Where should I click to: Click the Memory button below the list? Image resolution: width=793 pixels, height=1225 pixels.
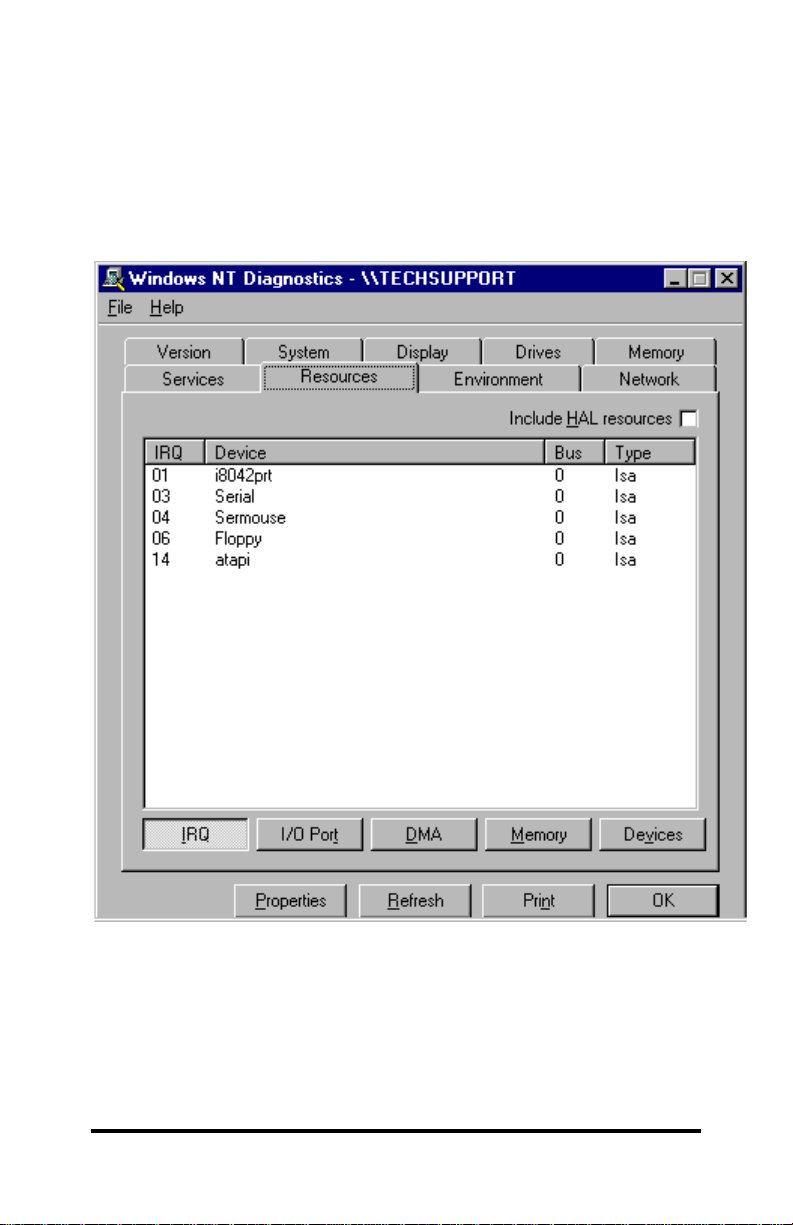coord(538,834)
